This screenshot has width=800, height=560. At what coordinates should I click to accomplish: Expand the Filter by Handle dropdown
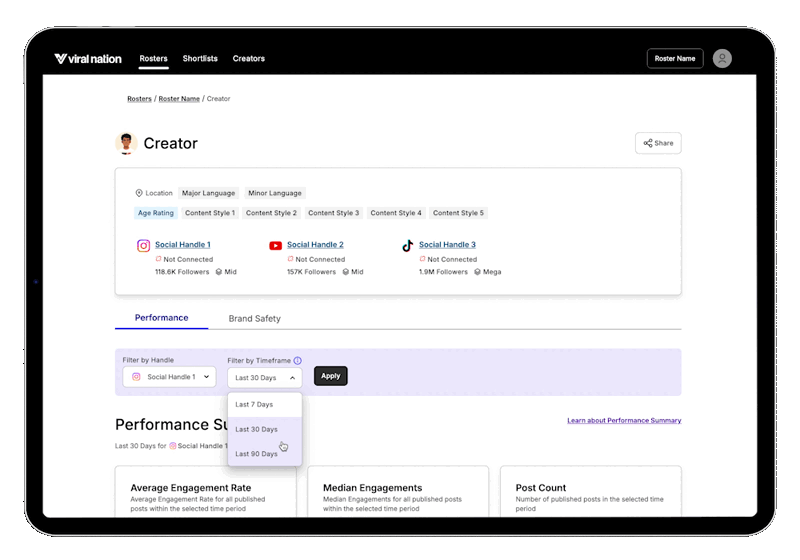click(169, 377)
